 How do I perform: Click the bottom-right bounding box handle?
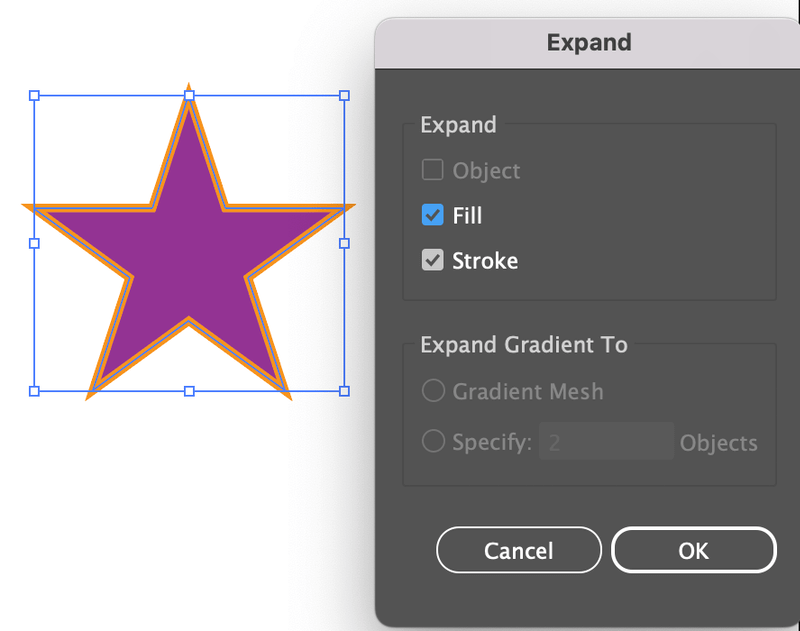(344, 391)
